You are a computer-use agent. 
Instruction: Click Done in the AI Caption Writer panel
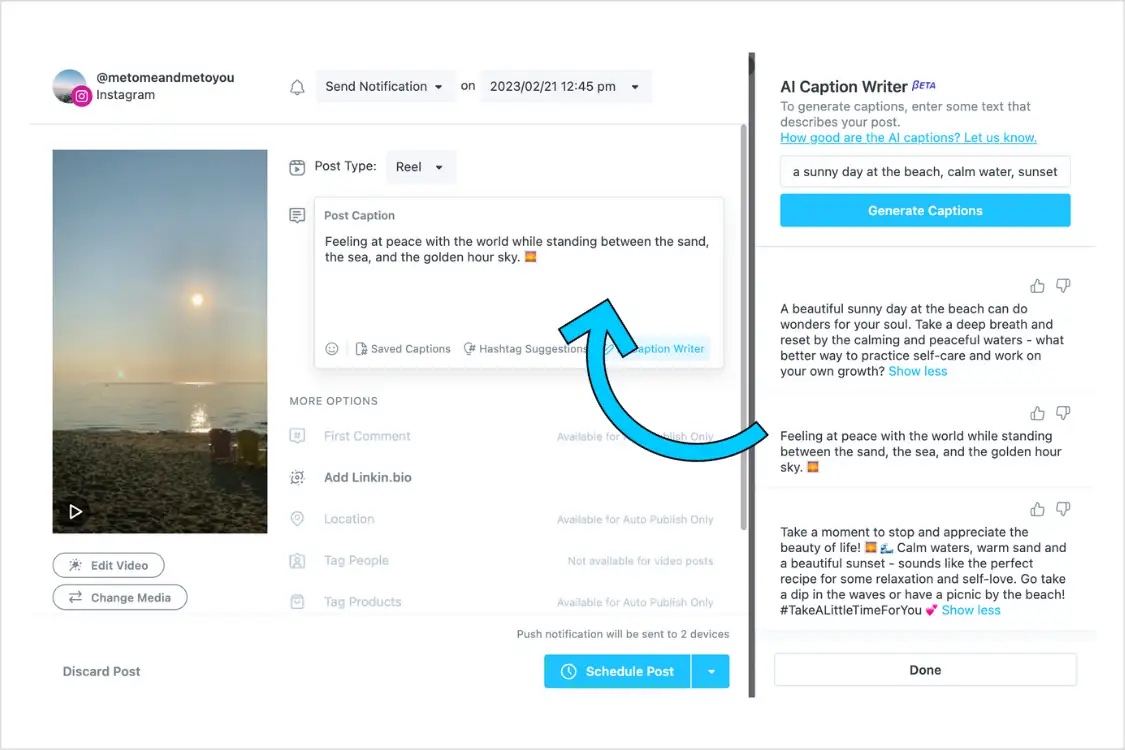click(925, 670)
